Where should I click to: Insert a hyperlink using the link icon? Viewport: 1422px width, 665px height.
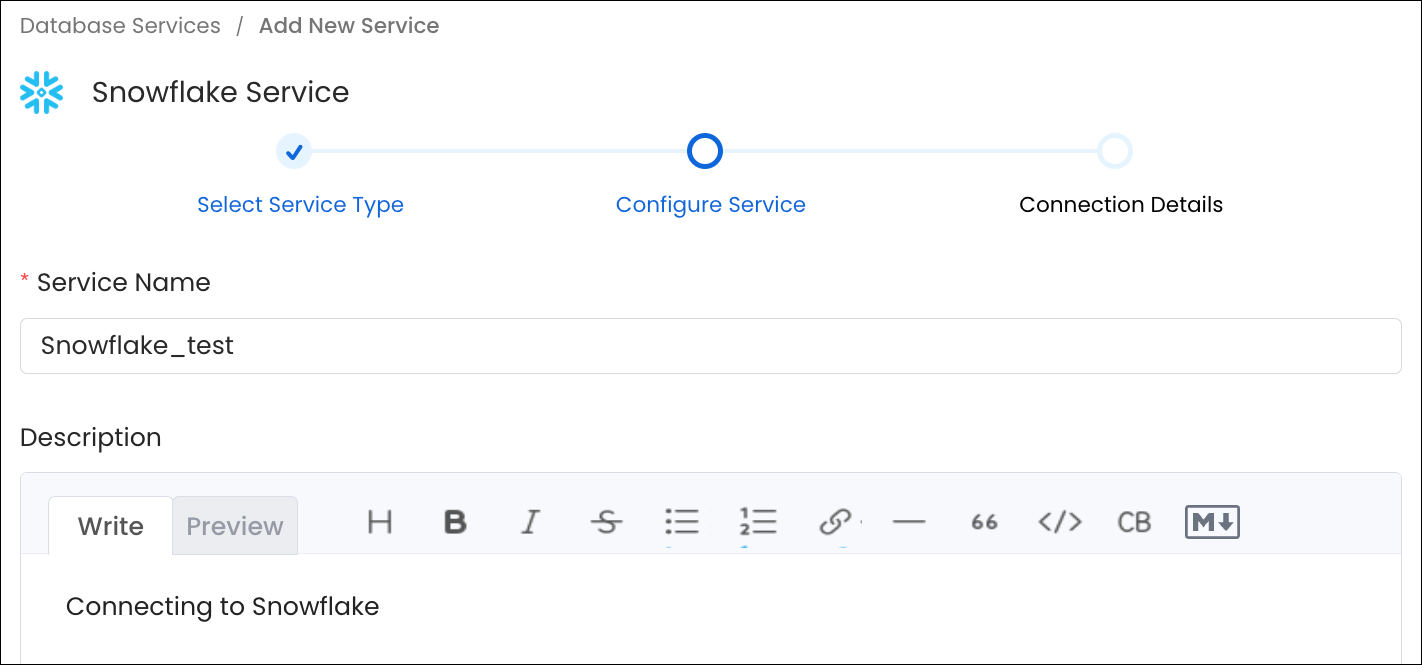(835, 521)
